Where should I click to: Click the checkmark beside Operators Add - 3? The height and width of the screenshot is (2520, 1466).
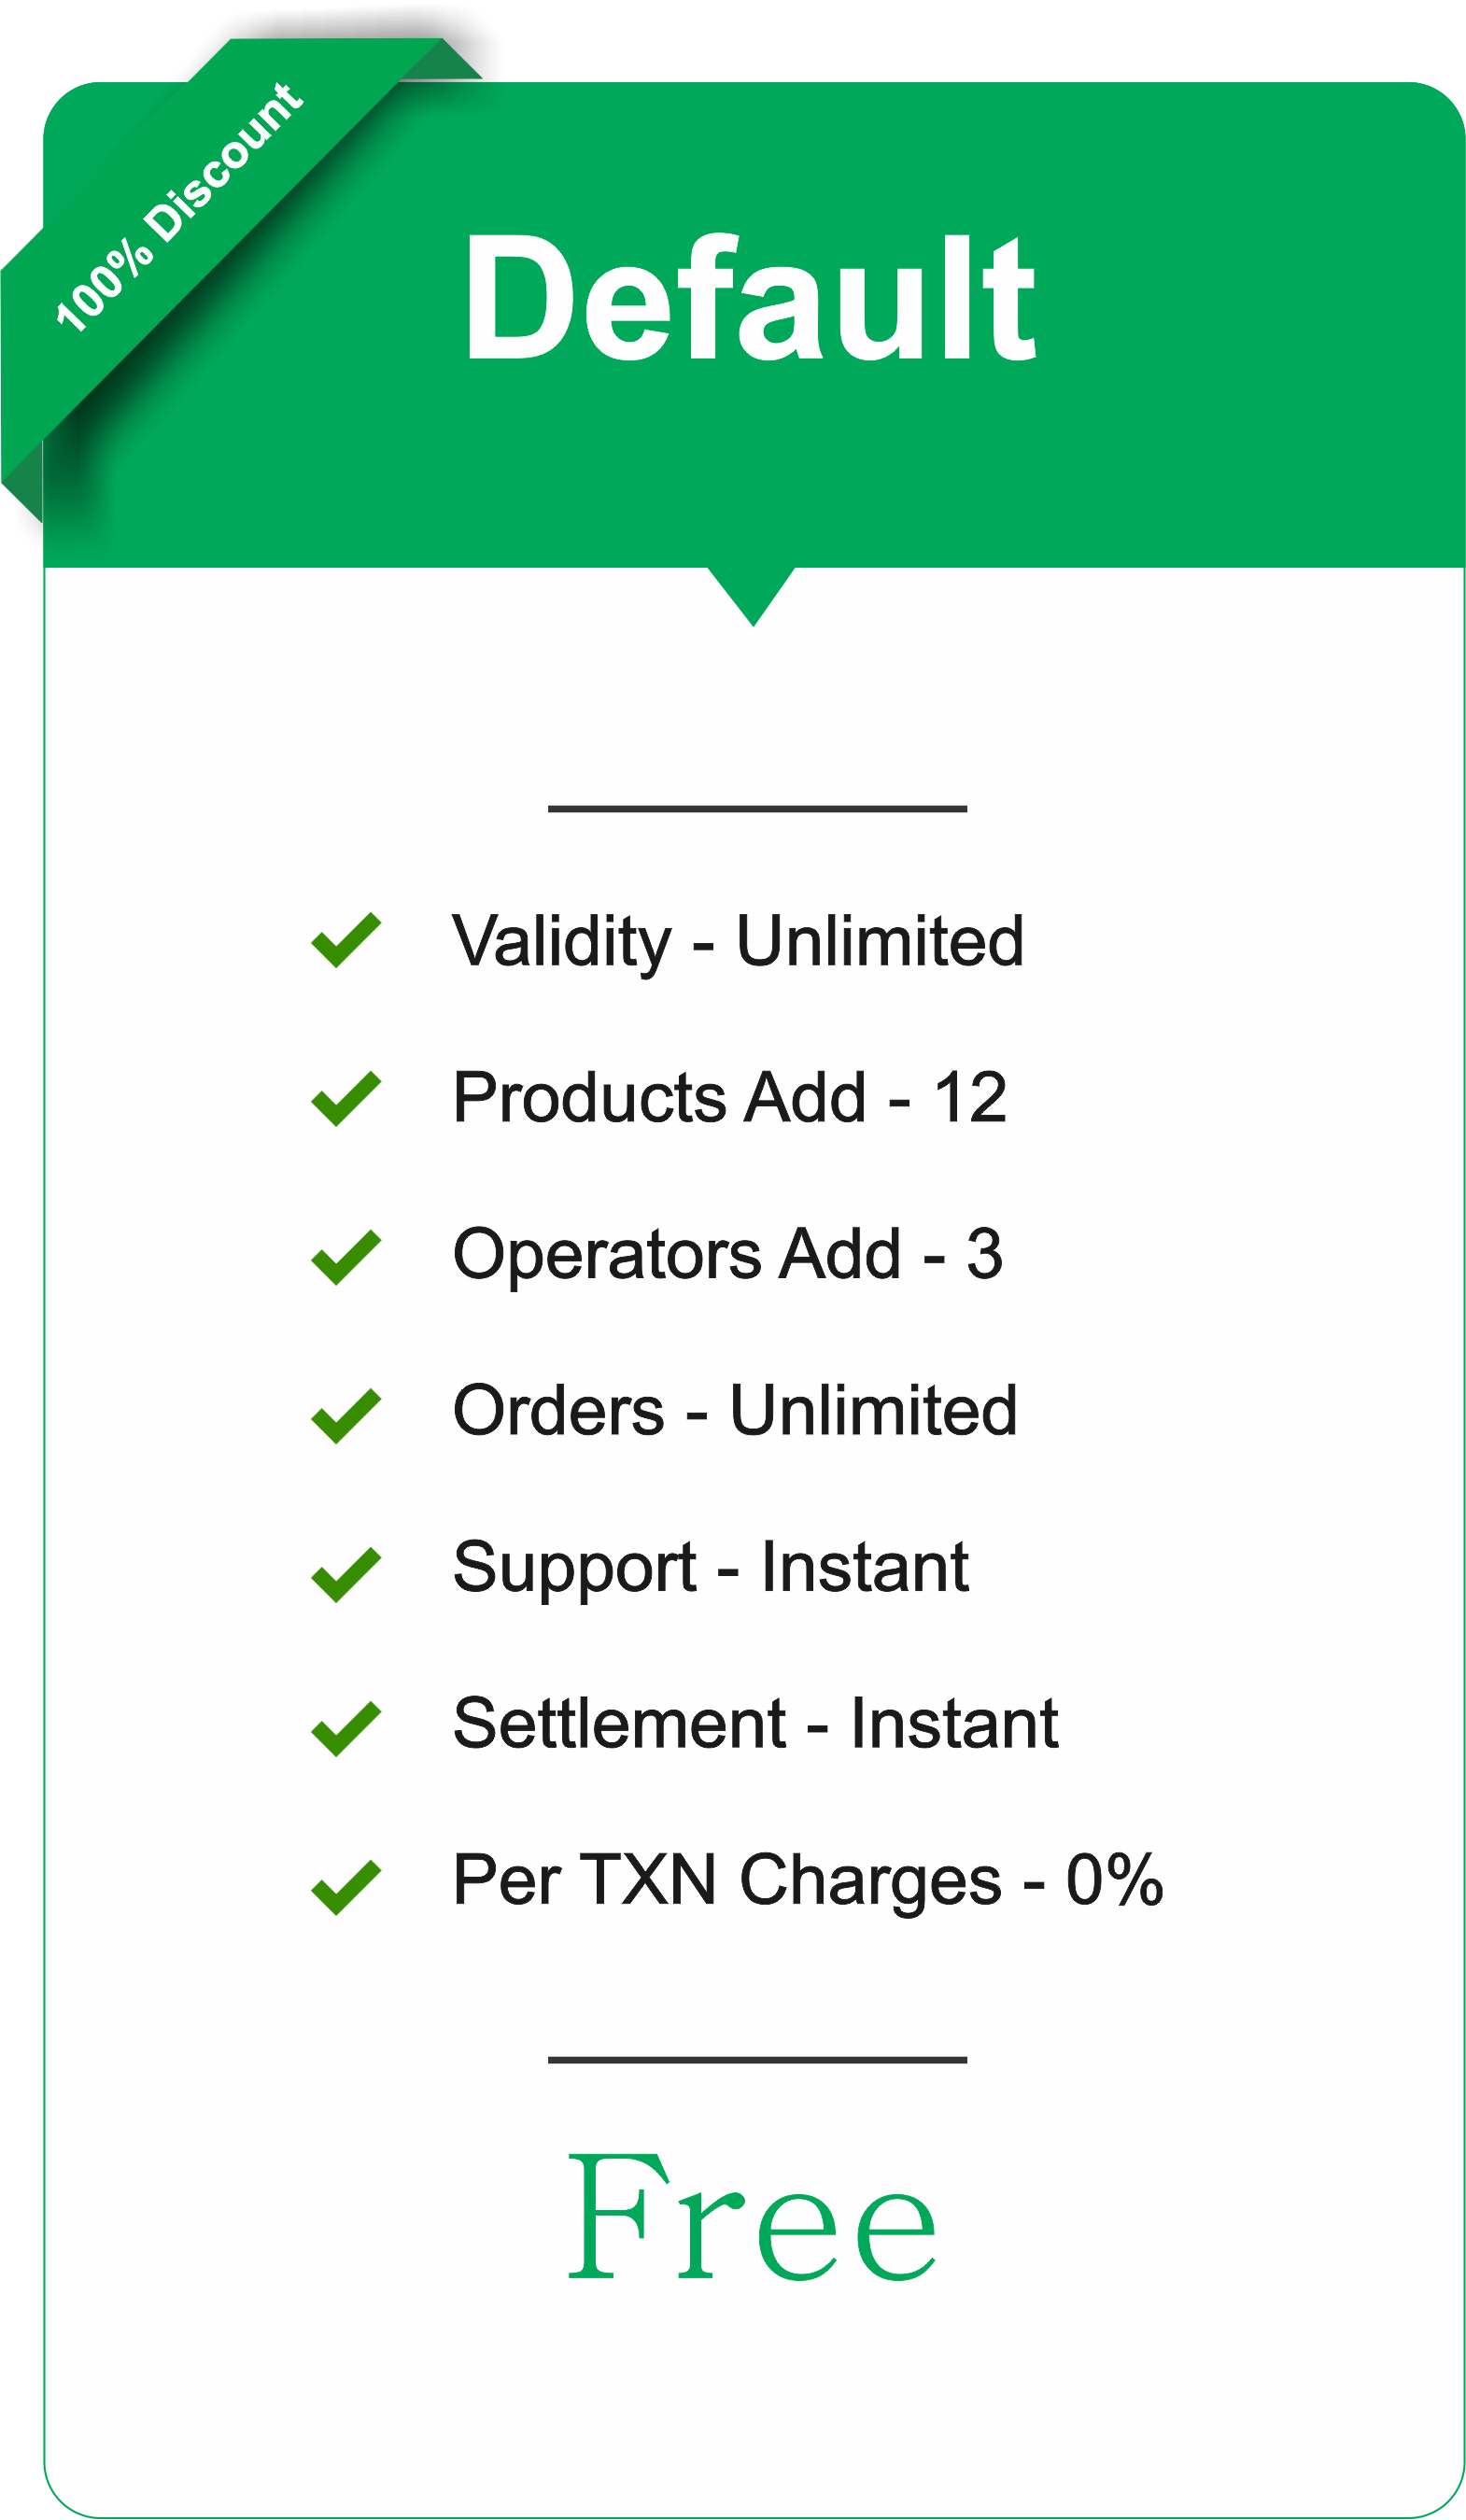(x=346, y=1257)
